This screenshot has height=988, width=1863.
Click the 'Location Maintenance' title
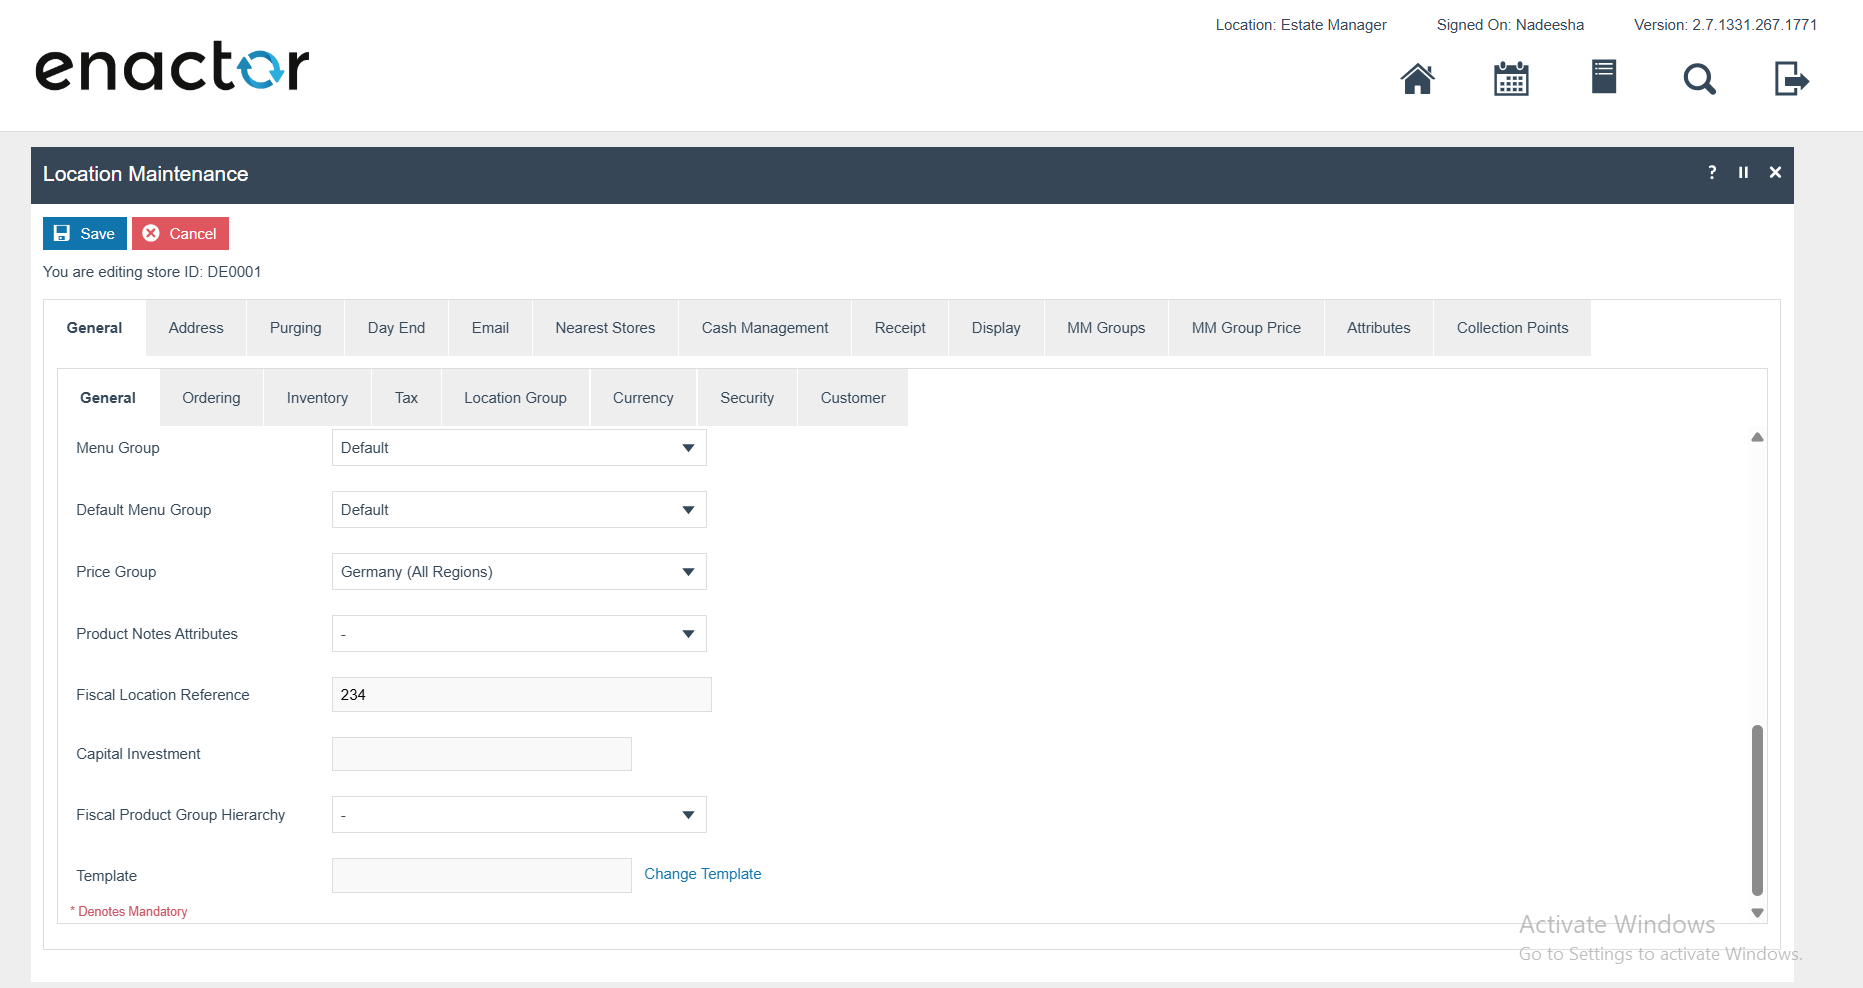145,174
